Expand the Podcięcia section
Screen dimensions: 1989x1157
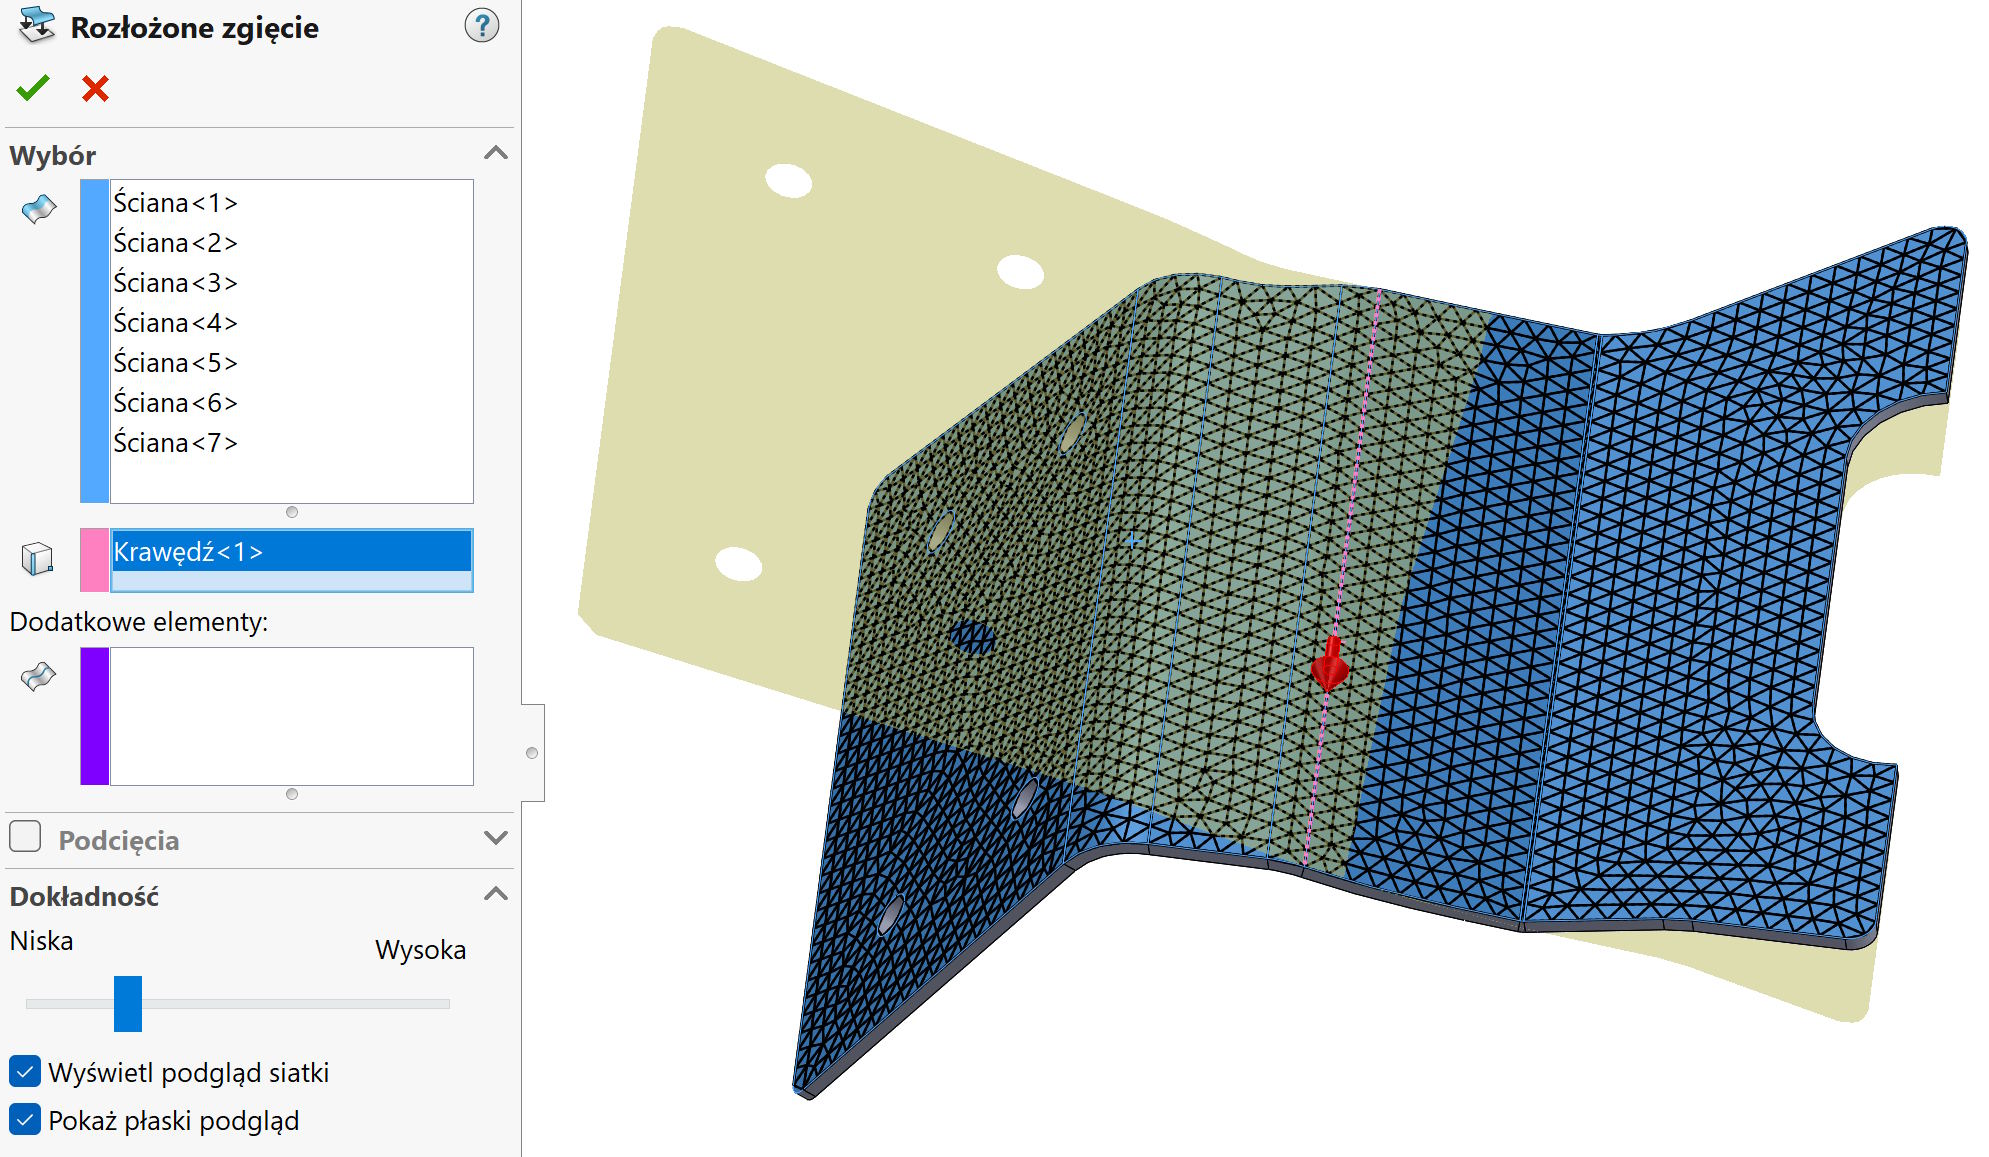tap(495, 838)
